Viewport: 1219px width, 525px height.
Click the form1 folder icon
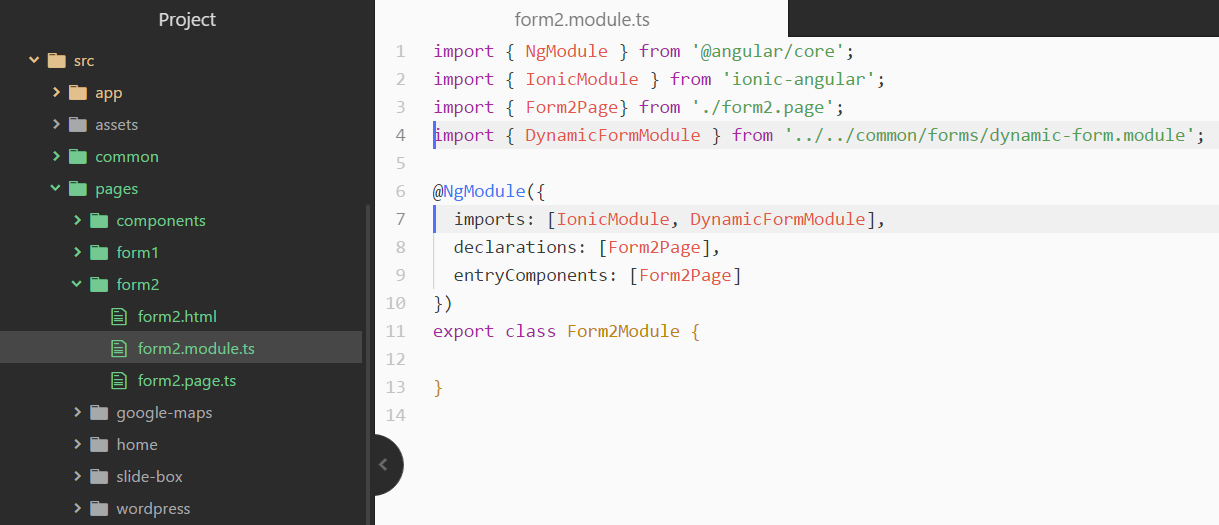[99, 253]
